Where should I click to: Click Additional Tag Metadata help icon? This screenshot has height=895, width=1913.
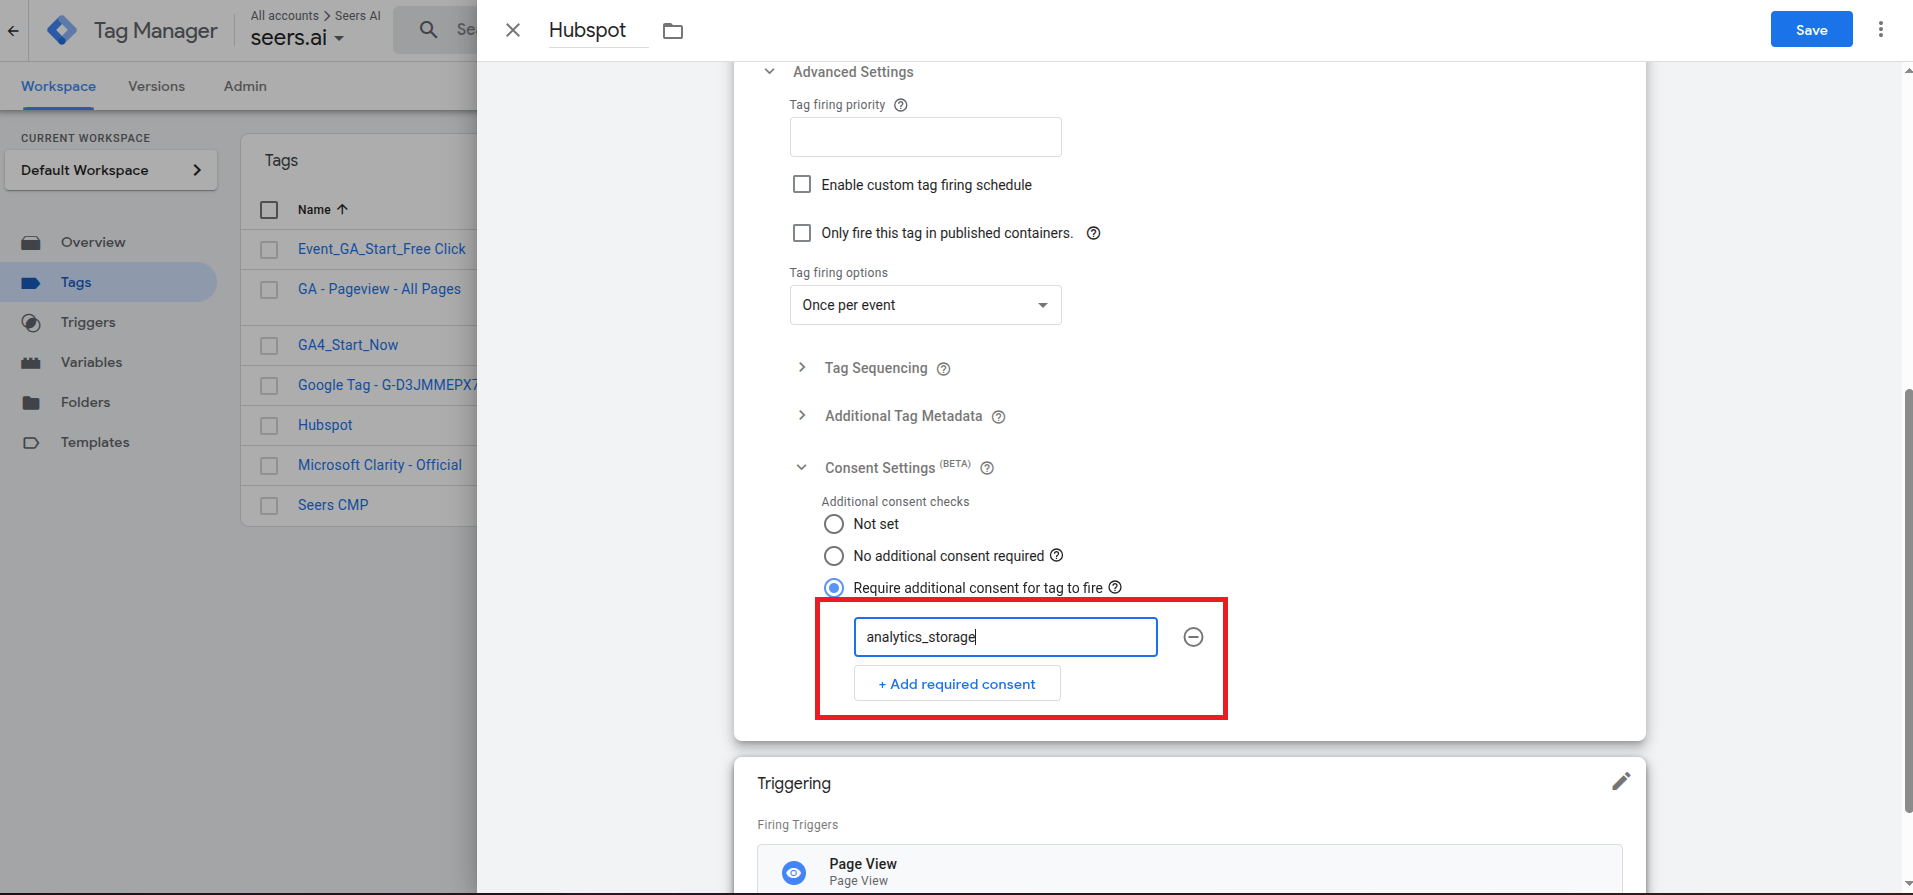pos(998,417)
